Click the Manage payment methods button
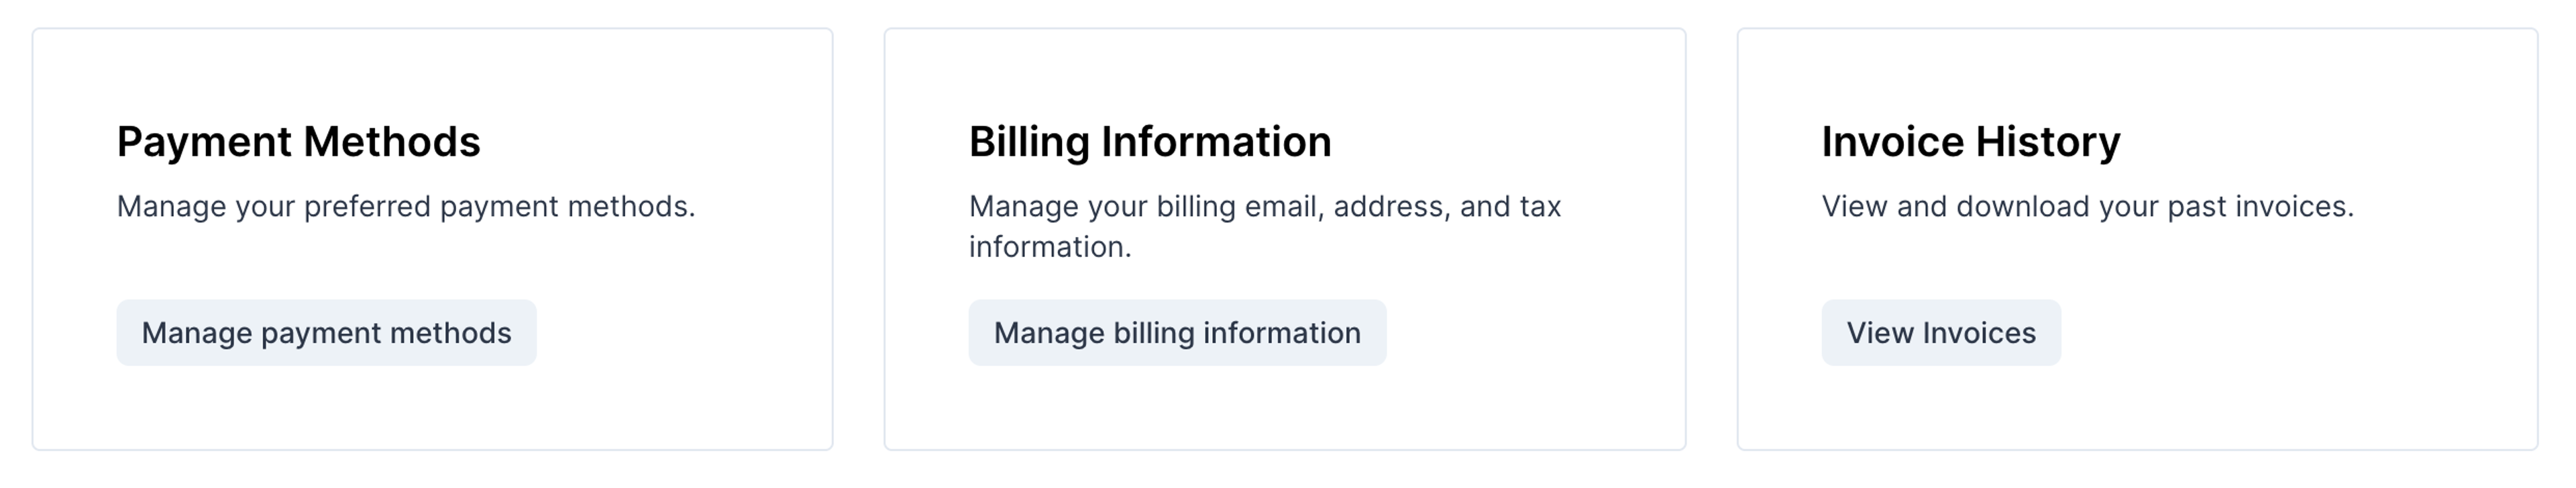Screen dimensions: 2576x488 (x=326, y=333)
